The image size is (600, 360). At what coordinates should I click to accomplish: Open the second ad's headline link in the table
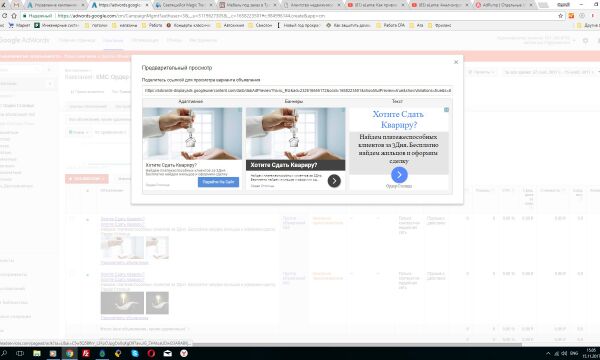tap(123, 274)
